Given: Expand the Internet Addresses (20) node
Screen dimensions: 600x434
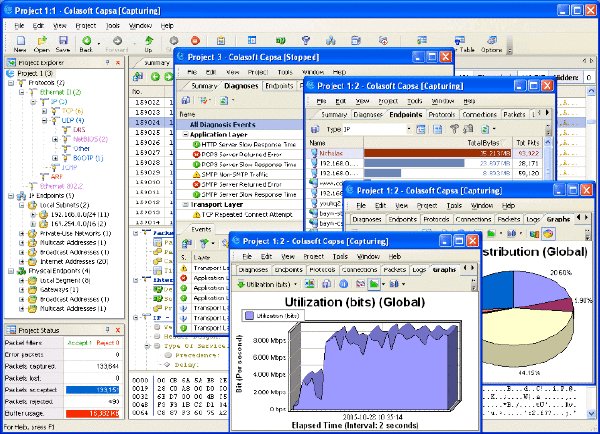Looking at the screenshot, I should 22,262.
